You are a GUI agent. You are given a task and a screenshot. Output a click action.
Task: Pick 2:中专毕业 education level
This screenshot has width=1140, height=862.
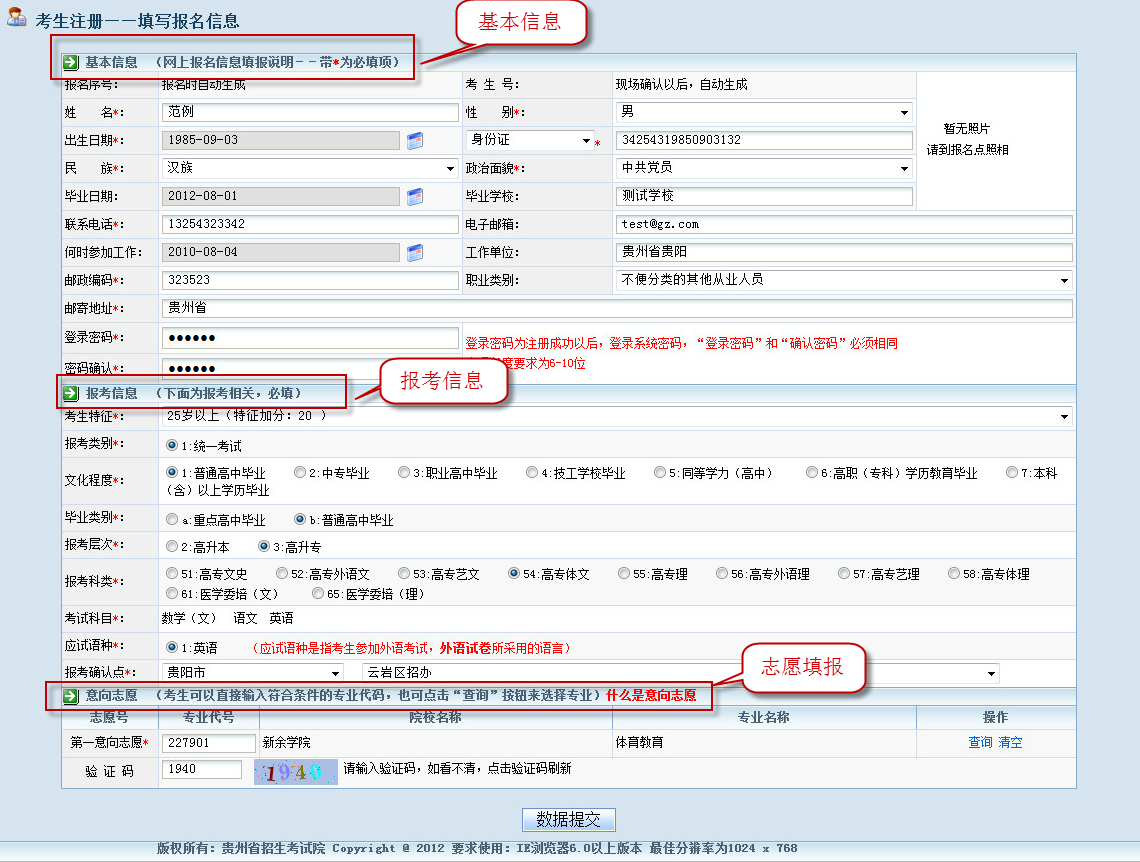tap(300, 473)
